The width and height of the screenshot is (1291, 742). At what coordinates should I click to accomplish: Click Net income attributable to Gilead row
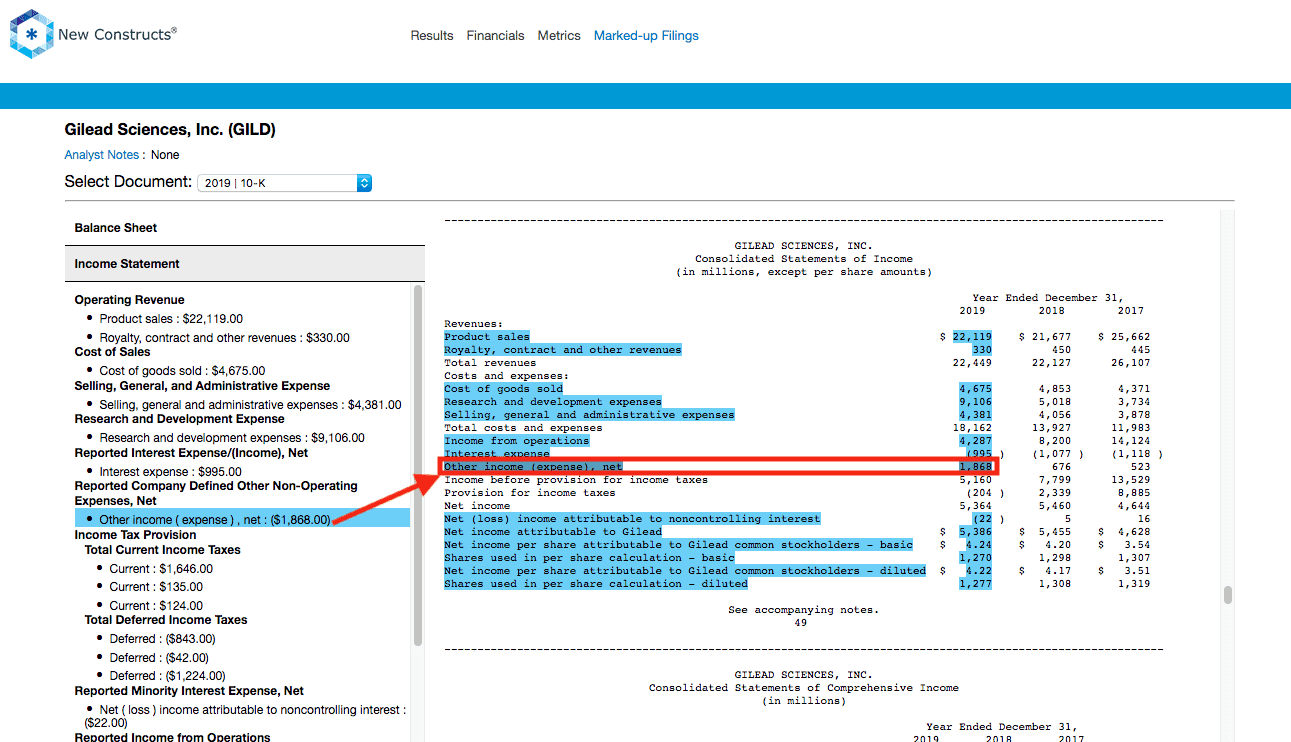553,532
